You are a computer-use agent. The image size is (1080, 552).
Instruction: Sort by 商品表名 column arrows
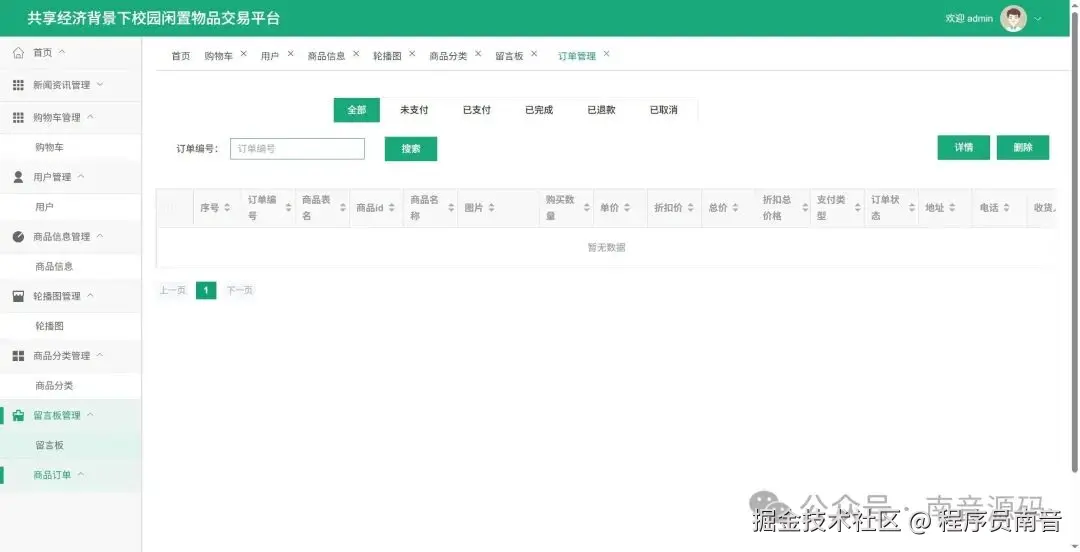click(342, 207)
